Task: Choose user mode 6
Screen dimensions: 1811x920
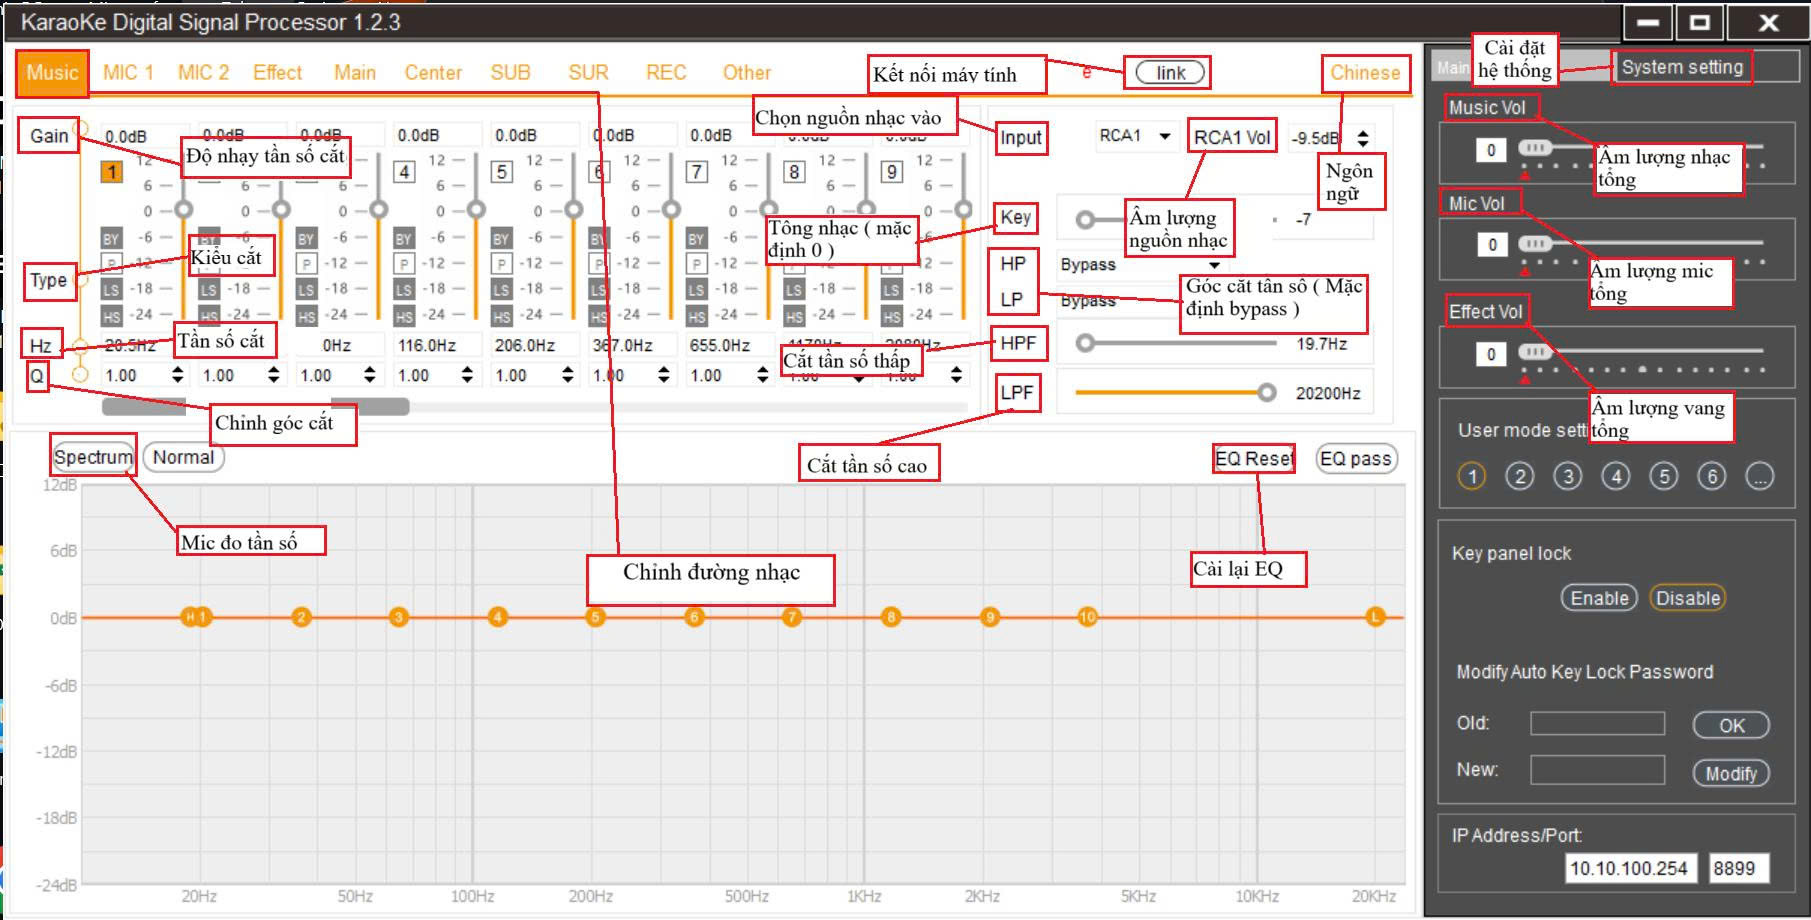Action: [1712, 476]
